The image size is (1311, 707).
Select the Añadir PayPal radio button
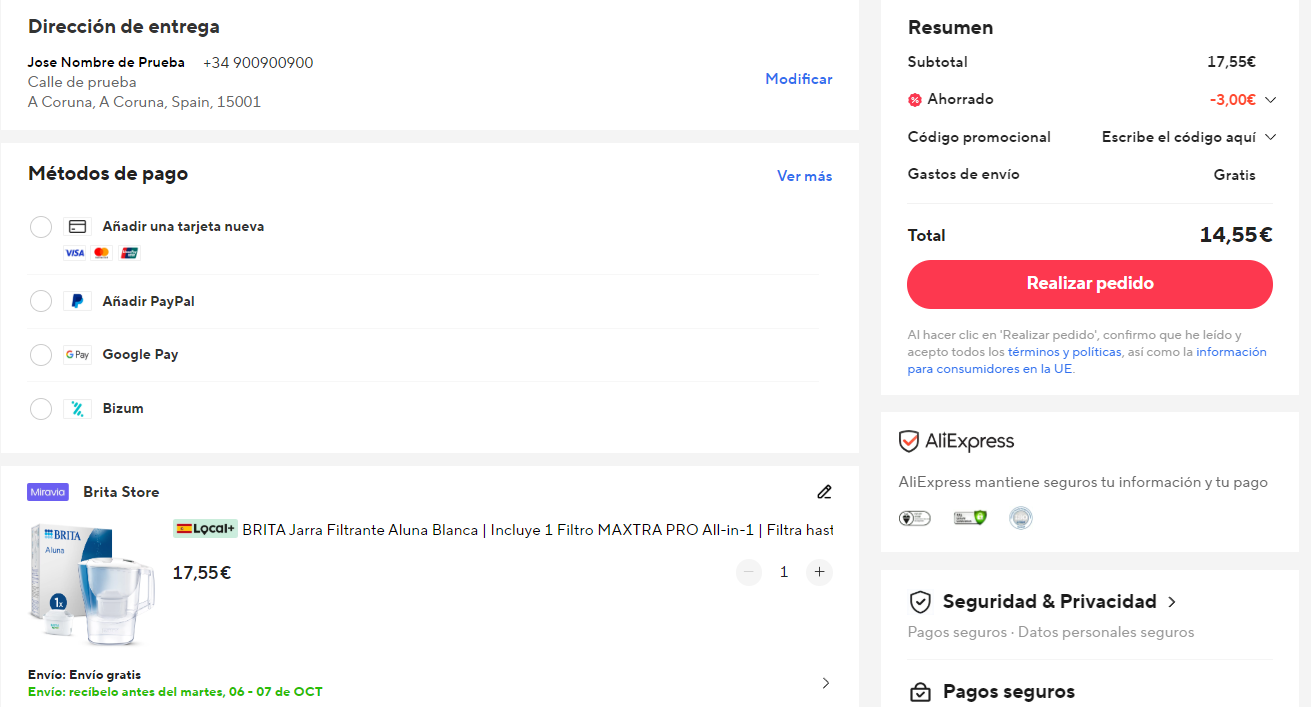coord(41,301)
